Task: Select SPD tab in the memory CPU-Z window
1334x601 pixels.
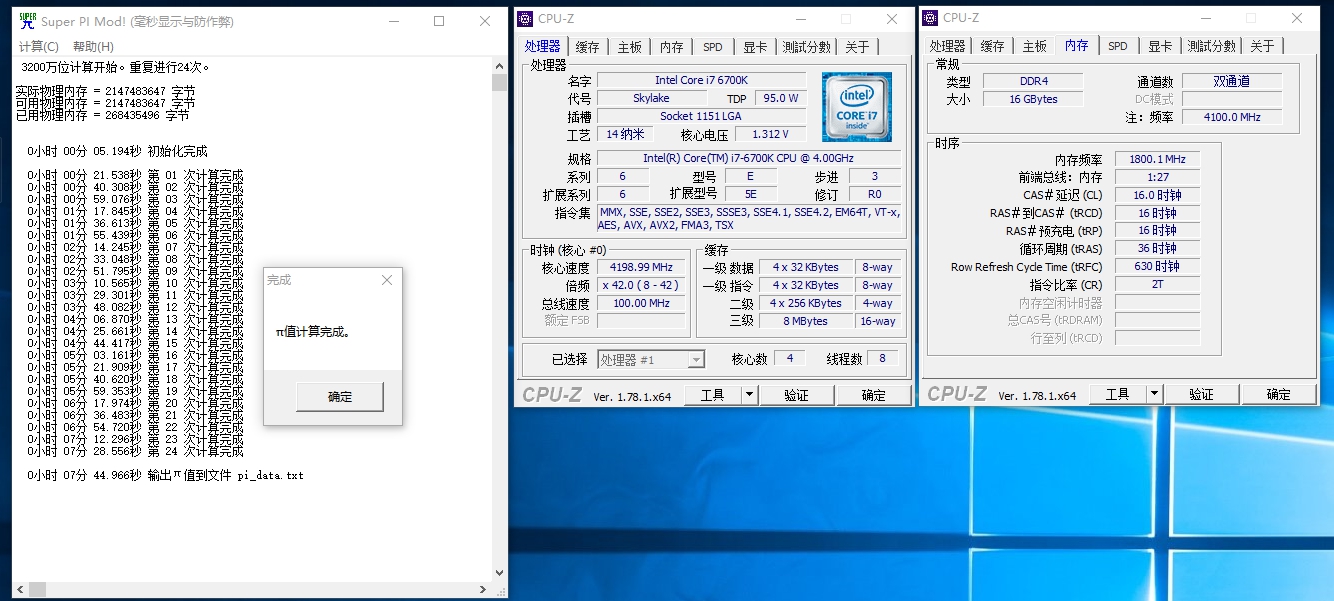Action: [x=1117, y=46]
